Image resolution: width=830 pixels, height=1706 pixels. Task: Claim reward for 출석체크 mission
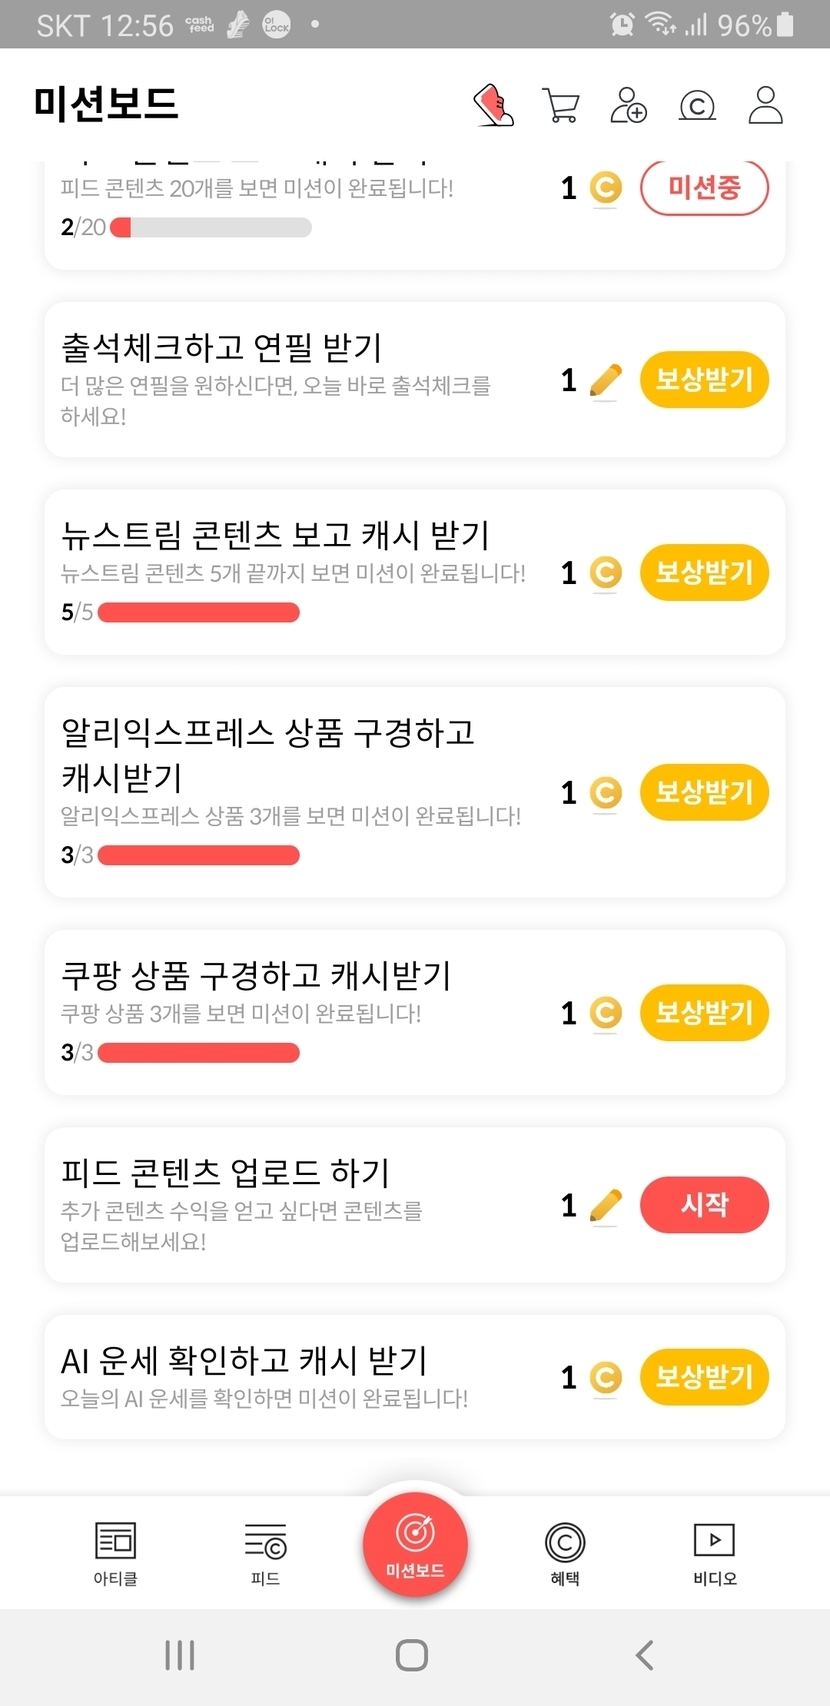(x=704, y=380)
